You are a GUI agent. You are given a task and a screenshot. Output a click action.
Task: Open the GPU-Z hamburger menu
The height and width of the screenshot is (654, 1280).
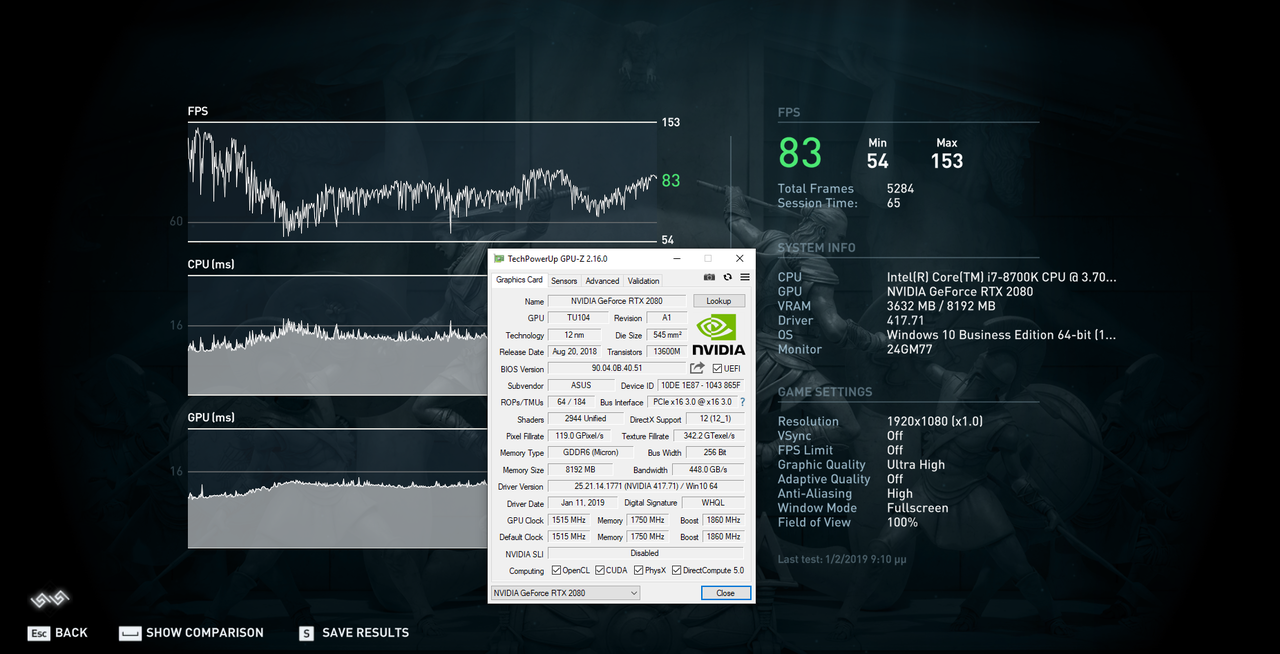(745, 278)
